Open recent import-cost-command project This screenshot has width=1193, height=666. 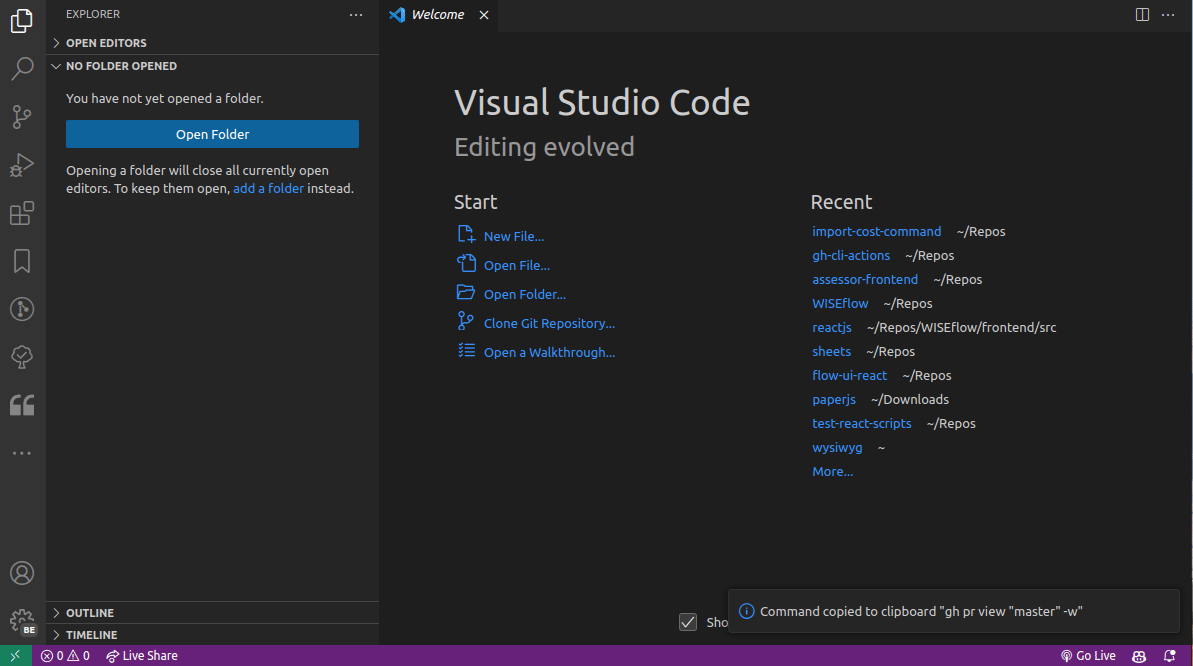click(x=876, y=231)
